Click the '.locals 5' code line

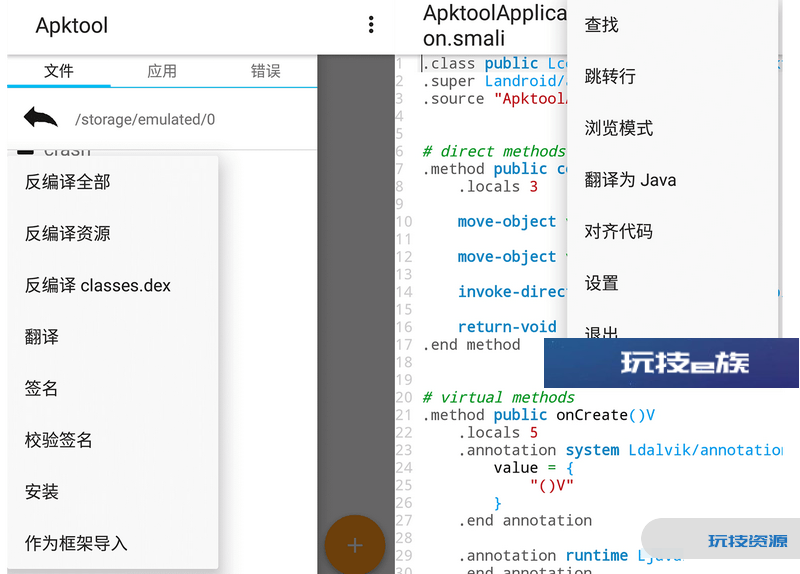498,432
